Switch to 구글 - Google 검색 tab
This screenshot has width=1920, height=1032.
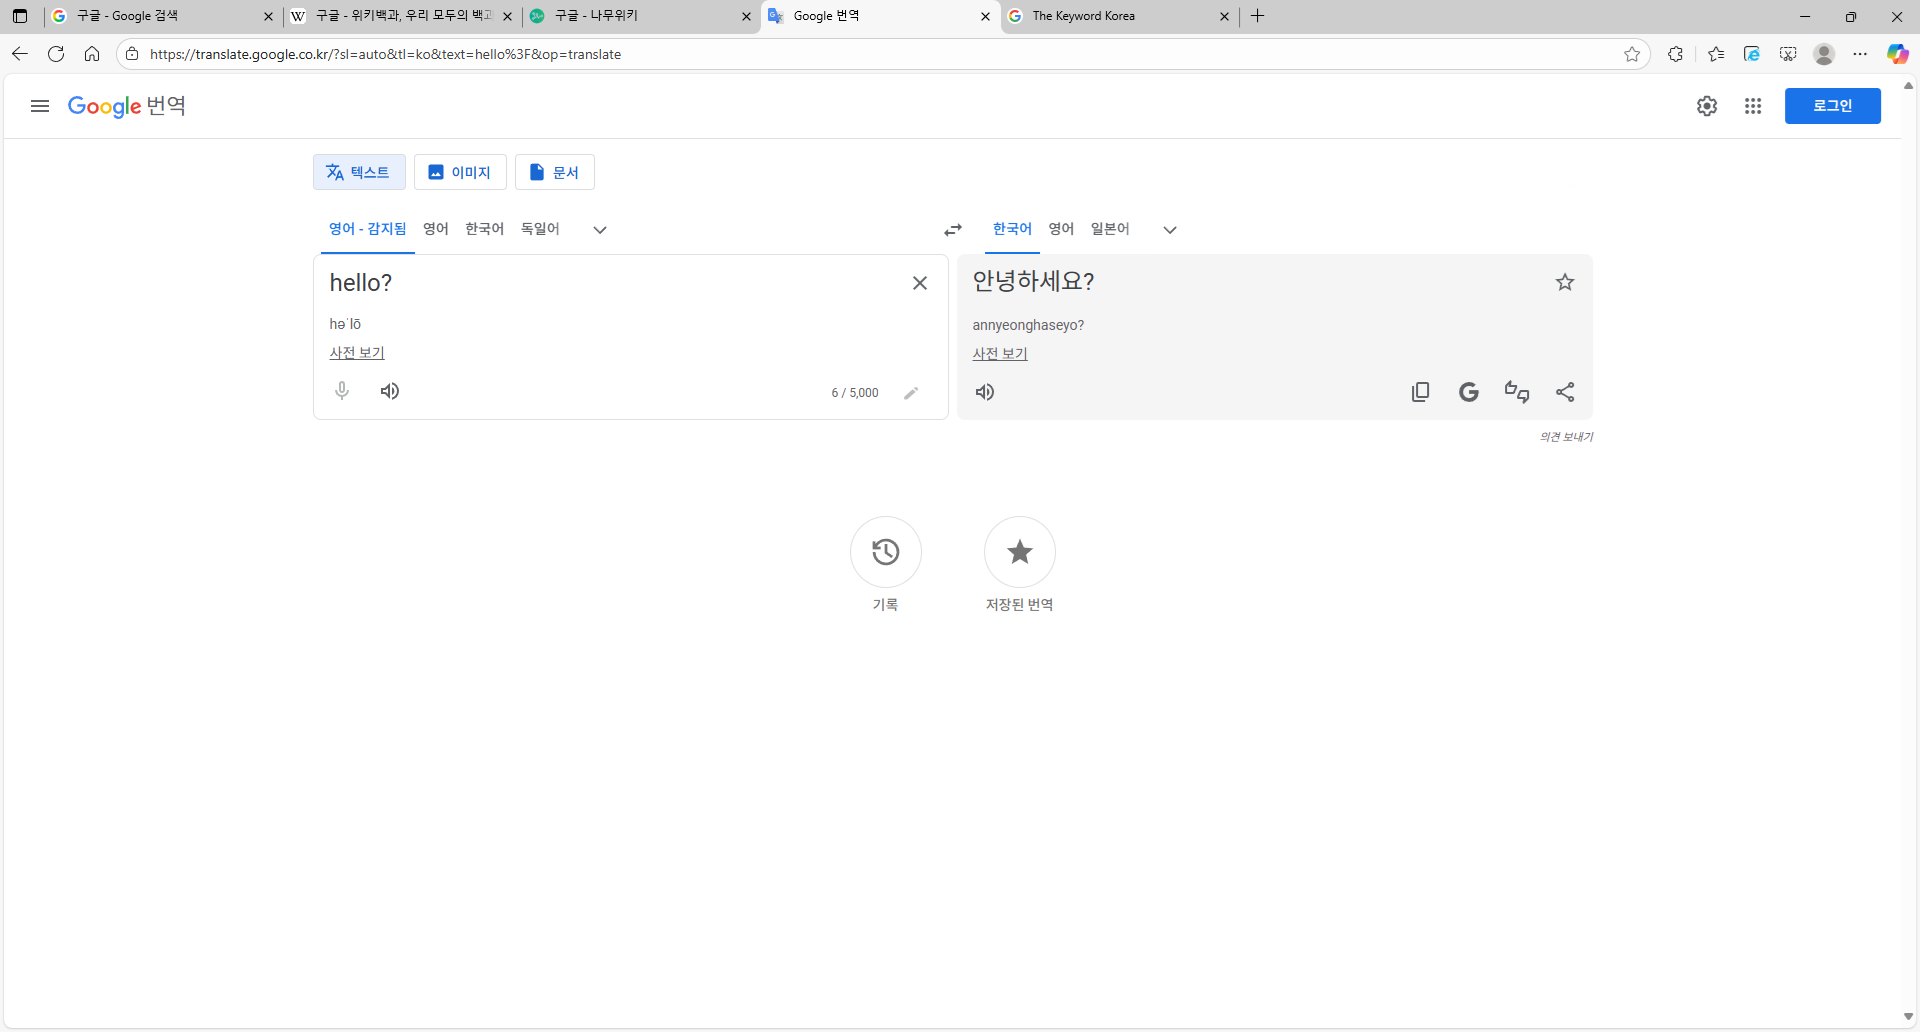tap(163, 16)
